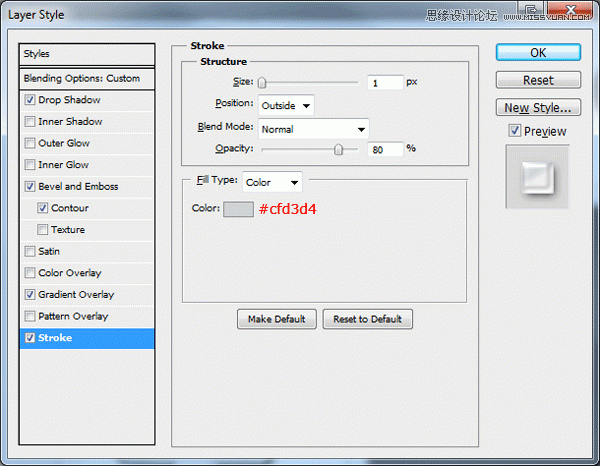Screen dimensions: 600x466
Task: Toggle the Contour checkbox
Action: (x=42, y=208)
